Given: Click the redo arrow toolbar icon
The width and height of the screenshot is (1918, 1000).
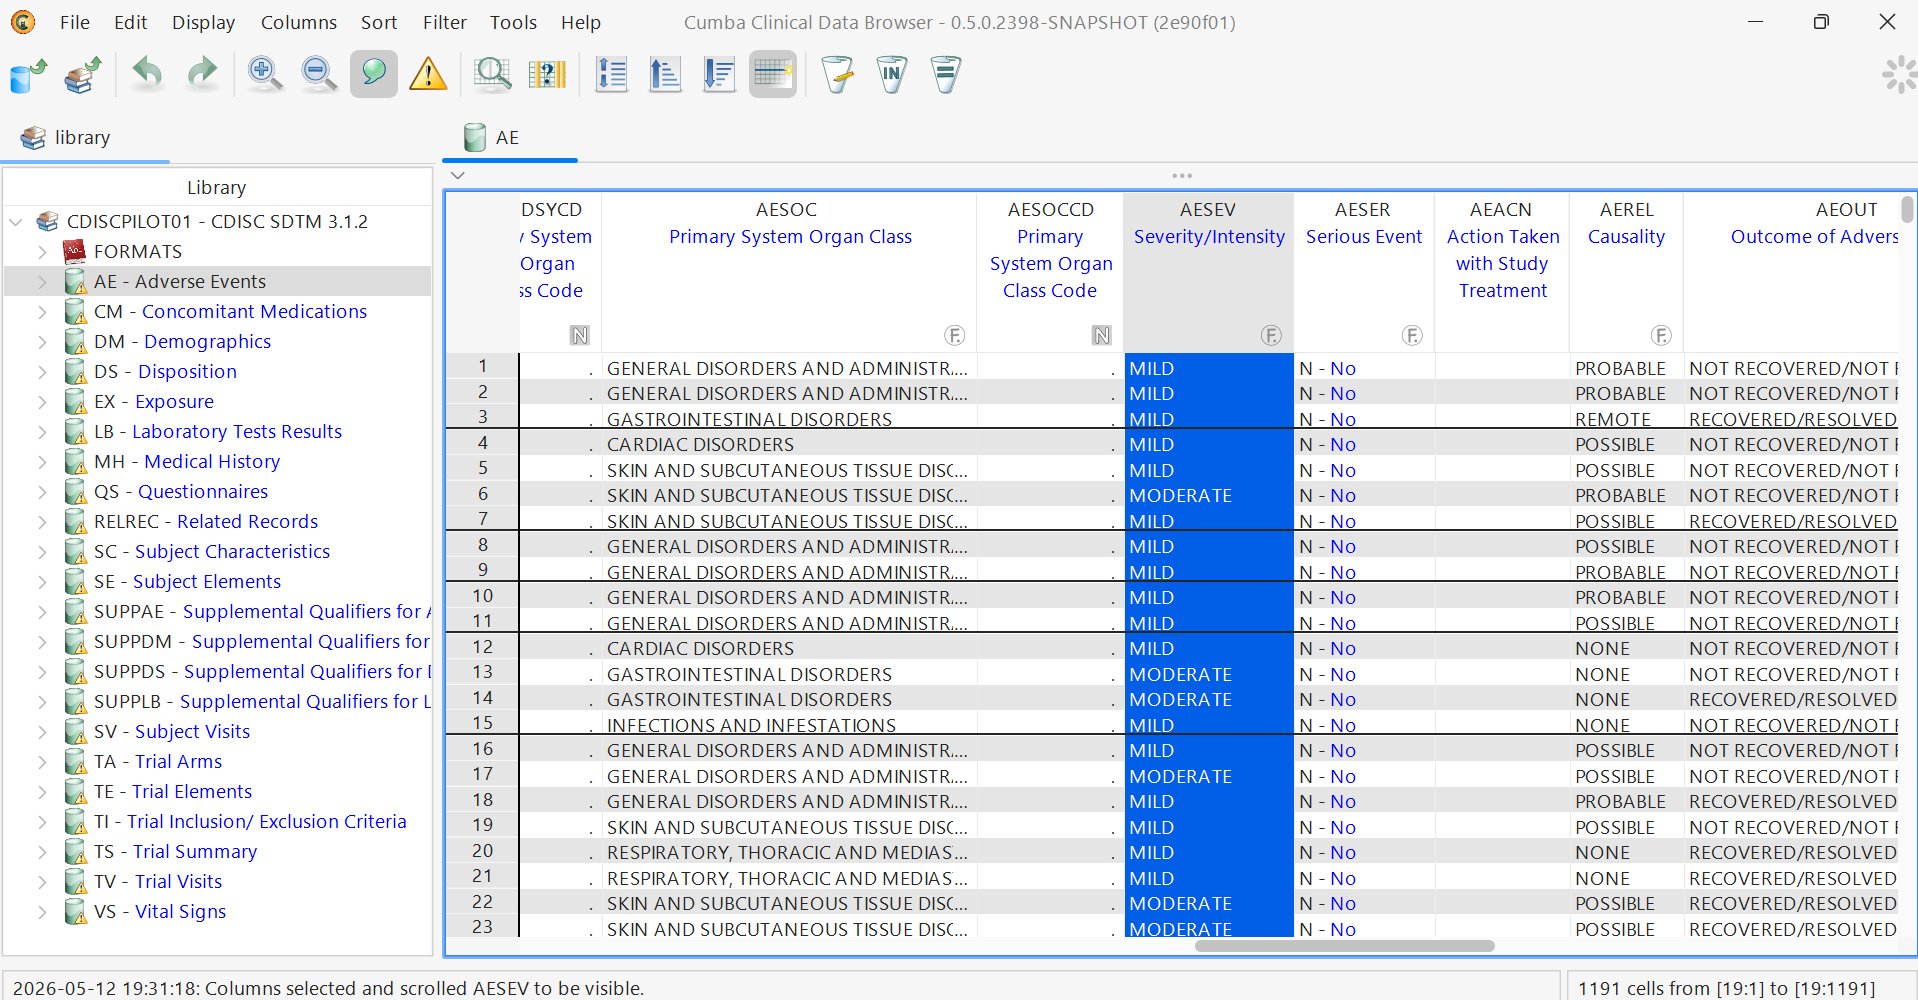Looking at the screenshot, I should coord(203,74).
